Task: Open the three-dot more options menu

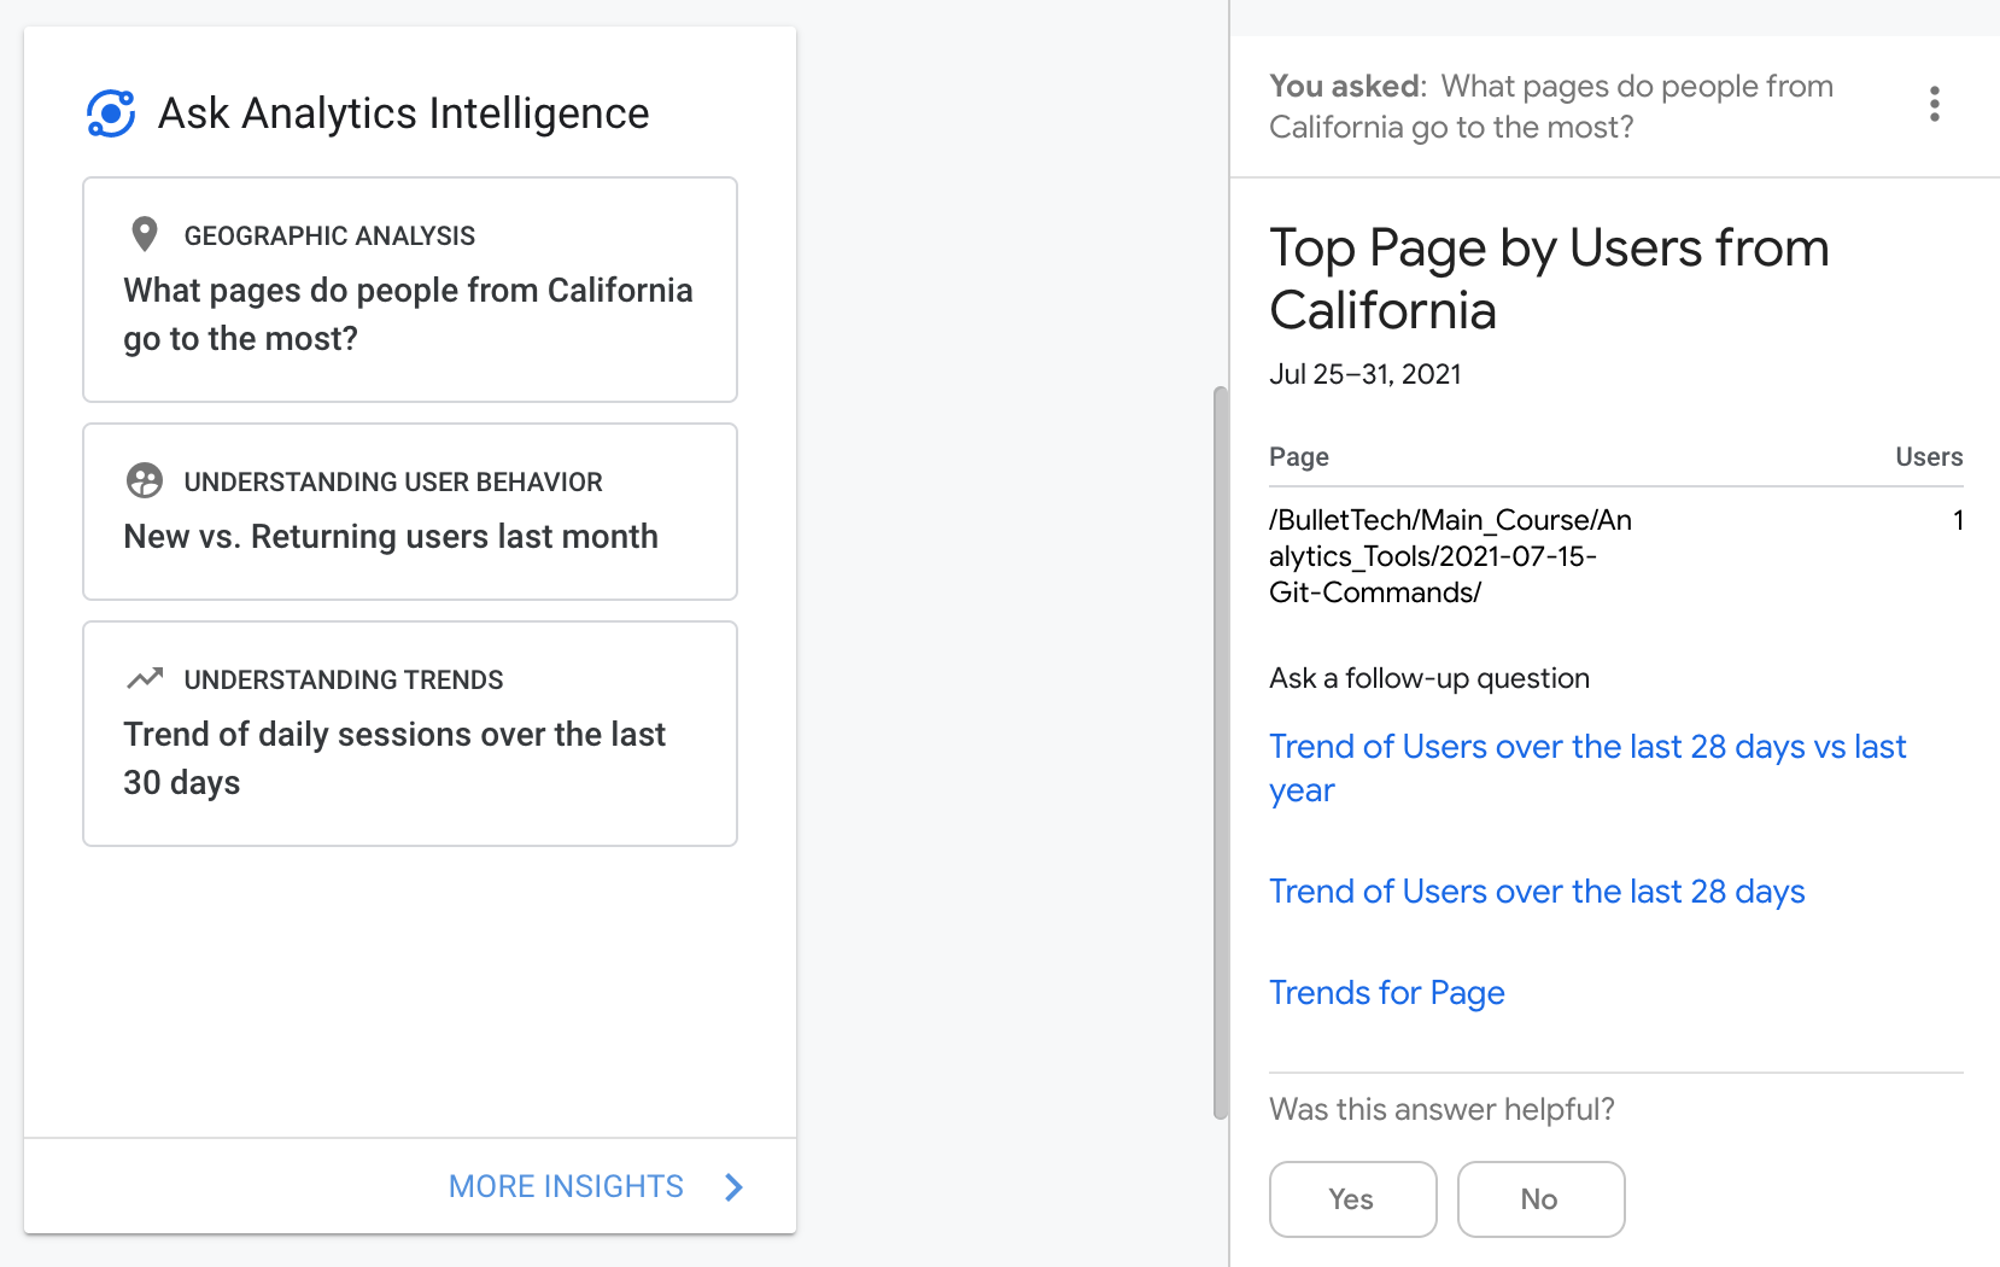Action: pyautogui.click(x=1935, y=104)
